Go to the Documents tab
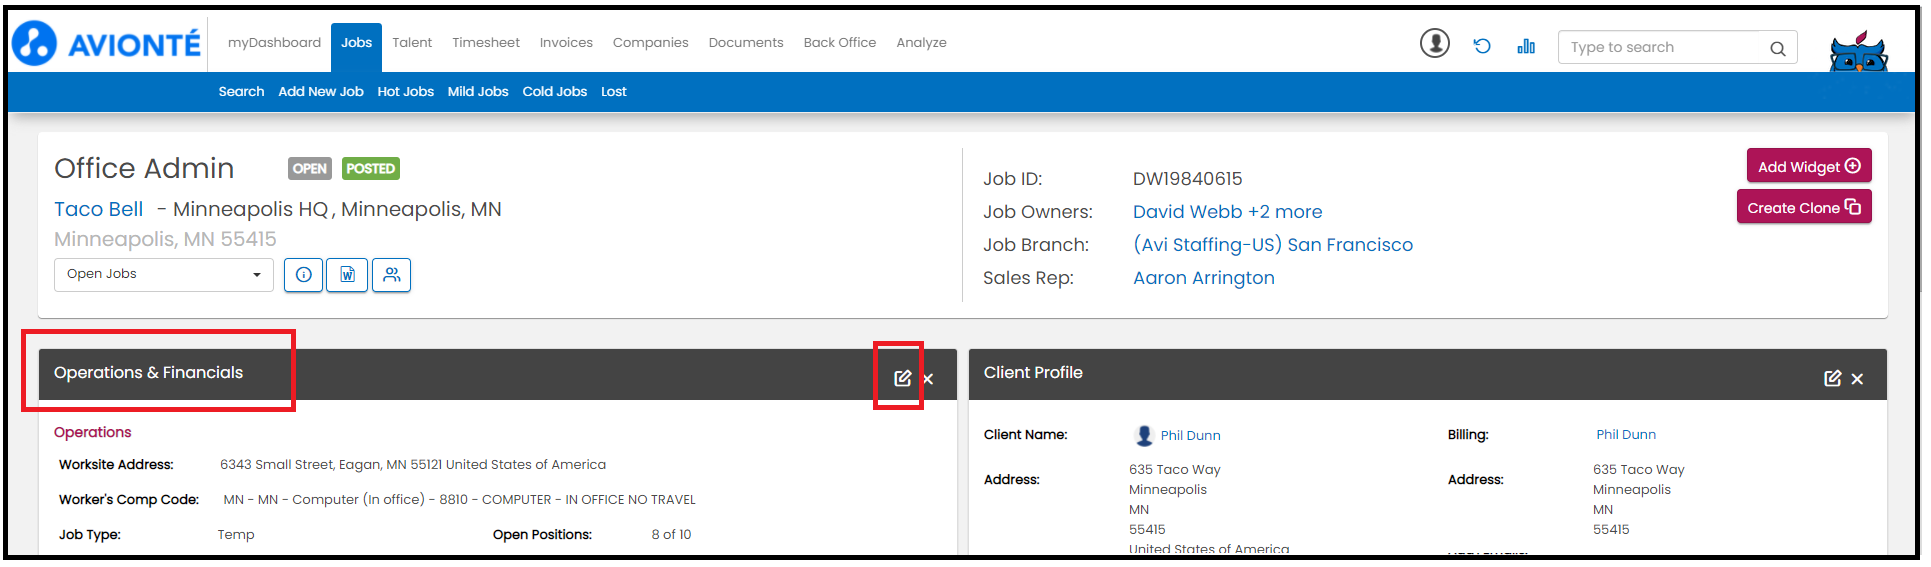 746,43
